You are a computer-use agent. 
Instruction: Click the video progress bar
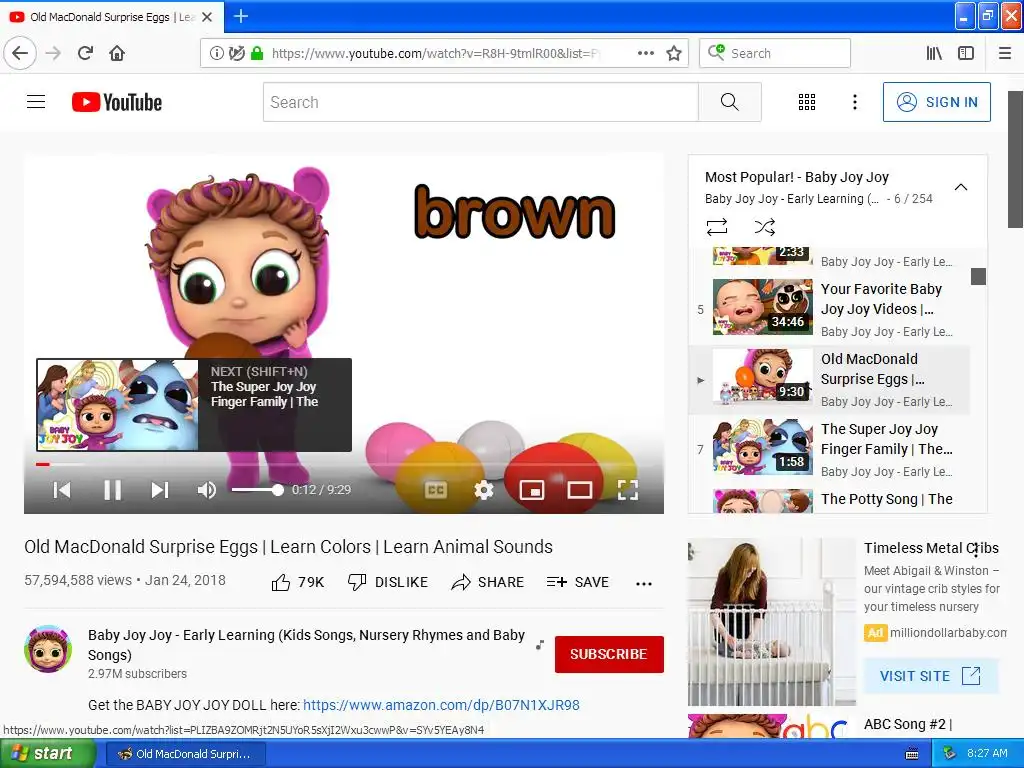pyautogui.click(x=344, y=464)
